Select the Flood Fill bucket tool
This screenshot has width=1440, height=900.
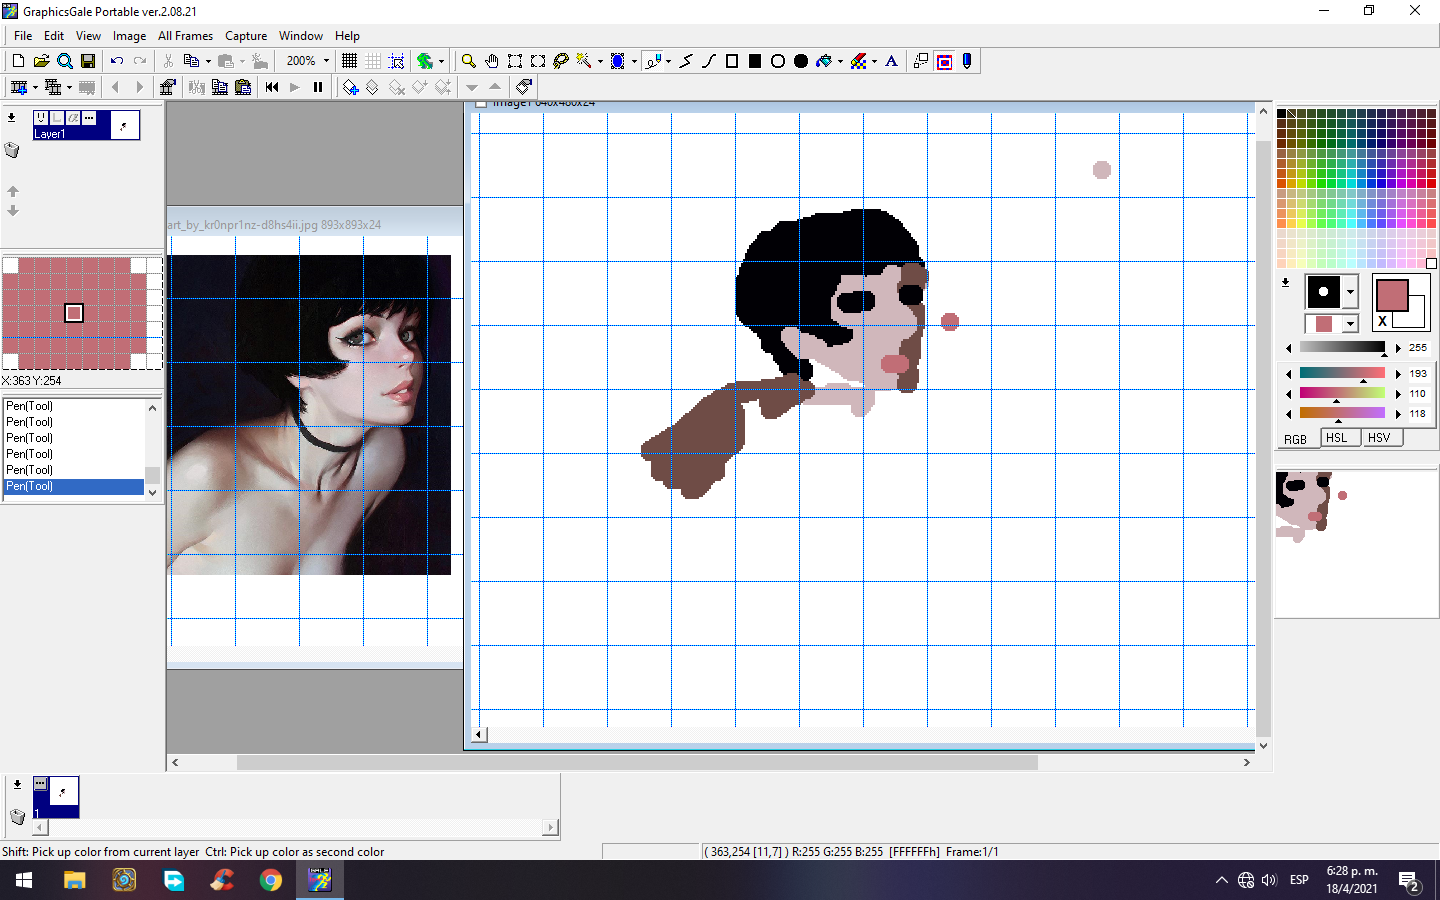pos(824,61)
